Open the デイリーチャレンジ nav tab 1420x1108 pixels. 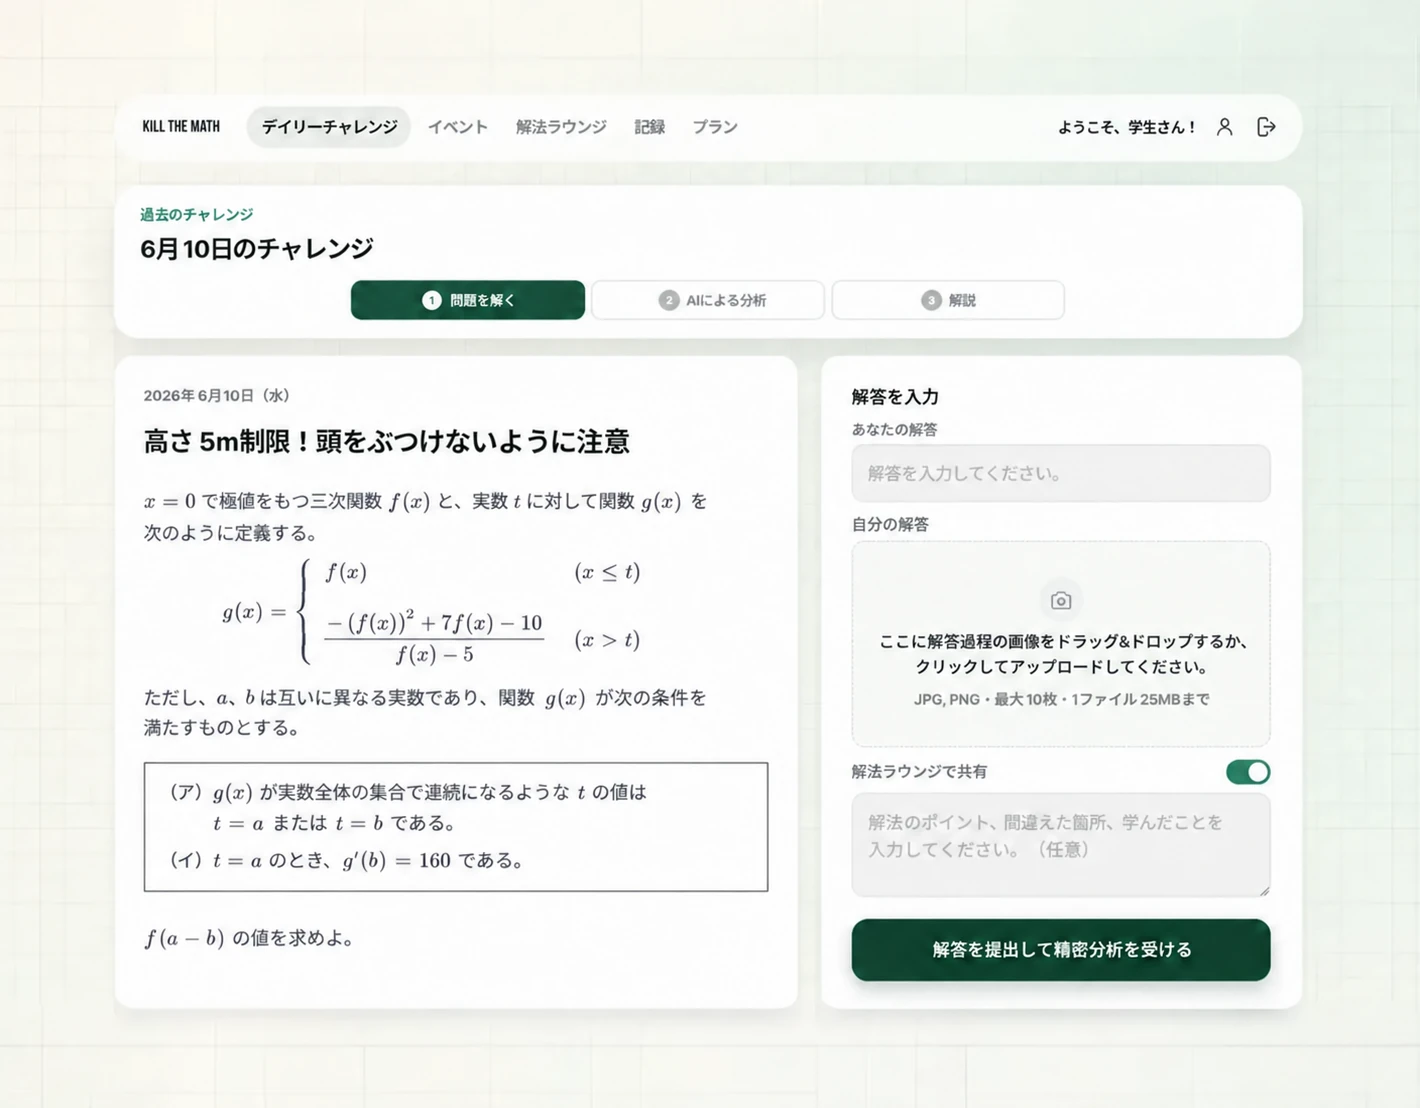click(x=329, y=127)
